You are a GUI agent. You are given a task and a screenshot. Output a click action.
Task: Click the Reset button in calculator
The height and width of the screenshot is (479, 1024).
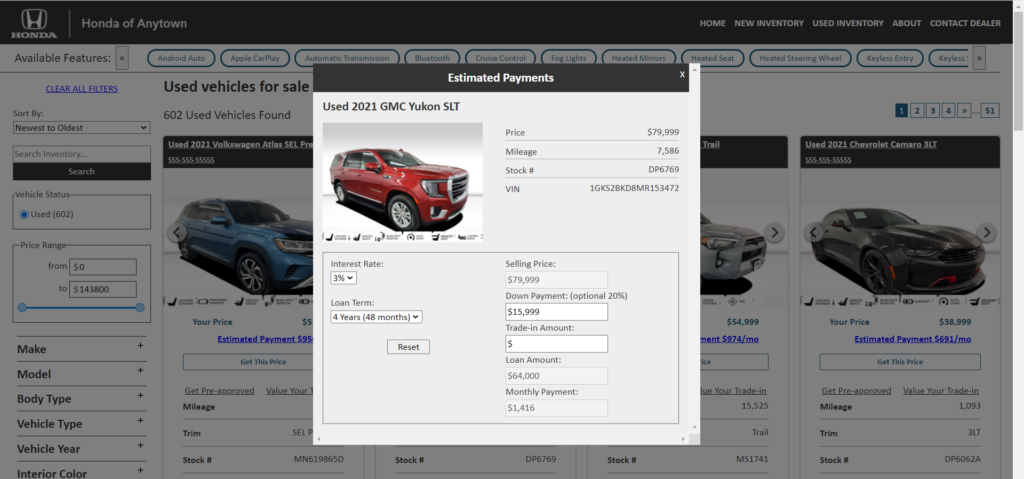point(408,347)
